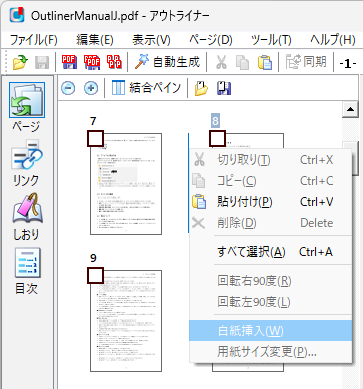Choose 切り取り(T) in context menu
This screenshot has width=363, height=389.
pyautogui.click(x=270, y=160)
